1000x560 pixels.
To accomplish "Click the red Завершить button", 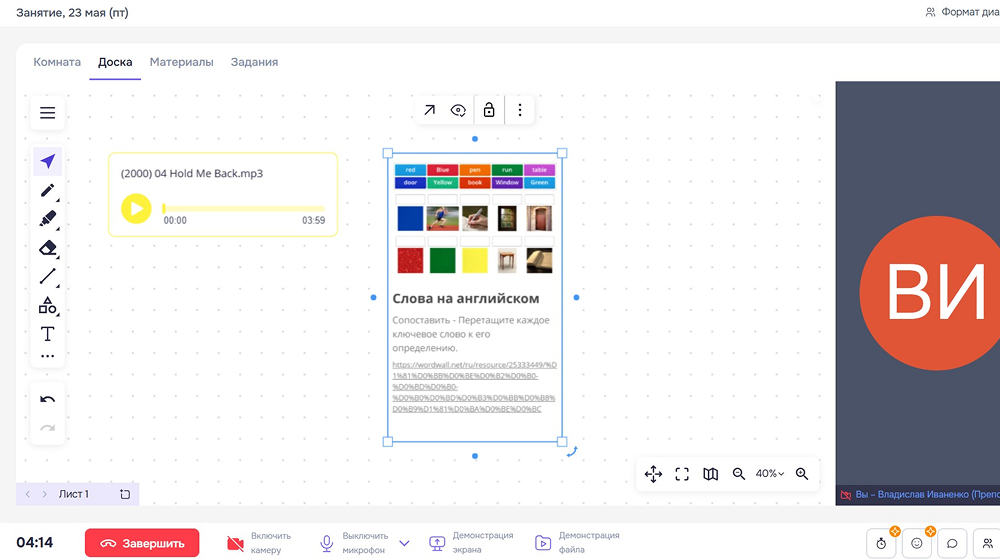I will (x=141, y=543).
